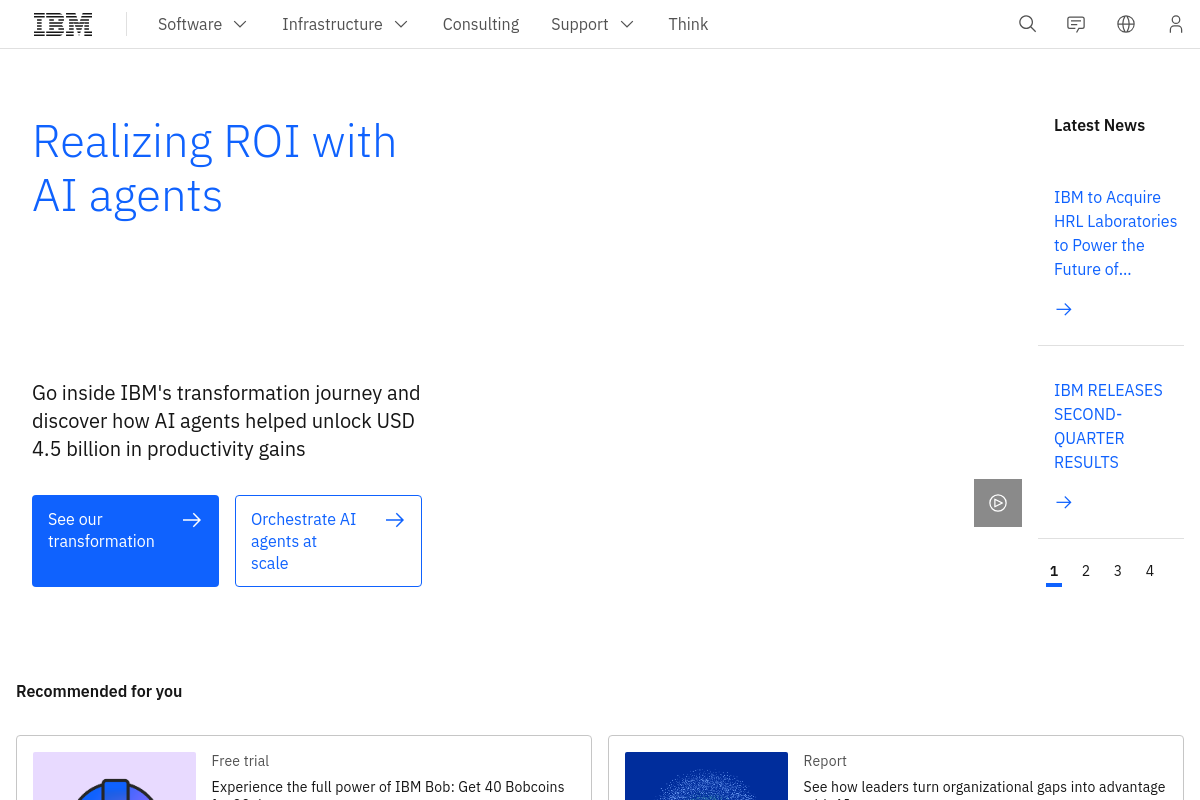Expand the Software dropdown menu
1200x800 pixels.
point(203,24)
